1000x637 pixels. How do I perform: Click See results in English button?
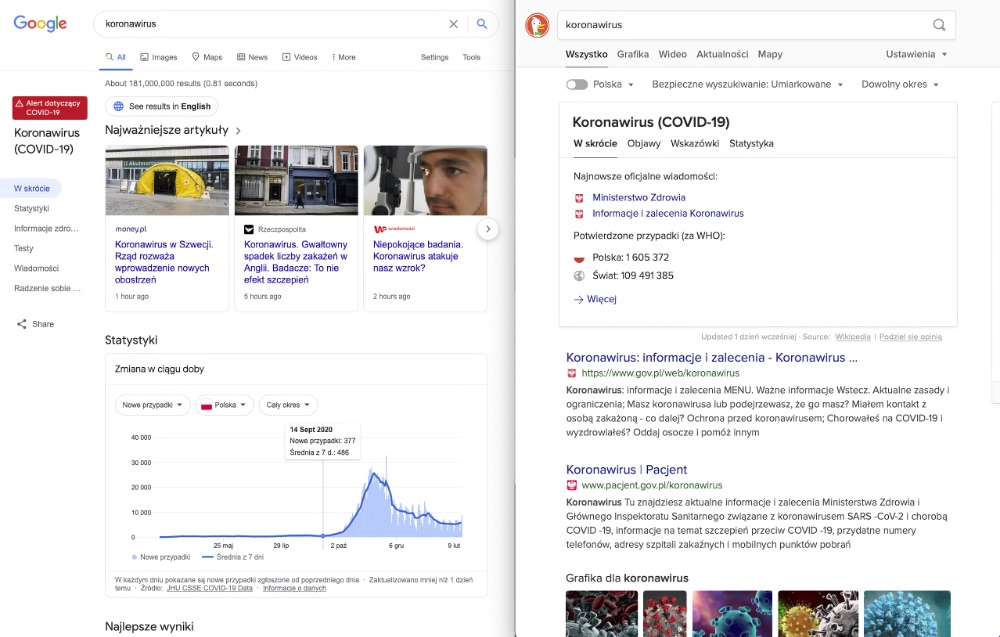pyautogui.click(x=162, y=106)
